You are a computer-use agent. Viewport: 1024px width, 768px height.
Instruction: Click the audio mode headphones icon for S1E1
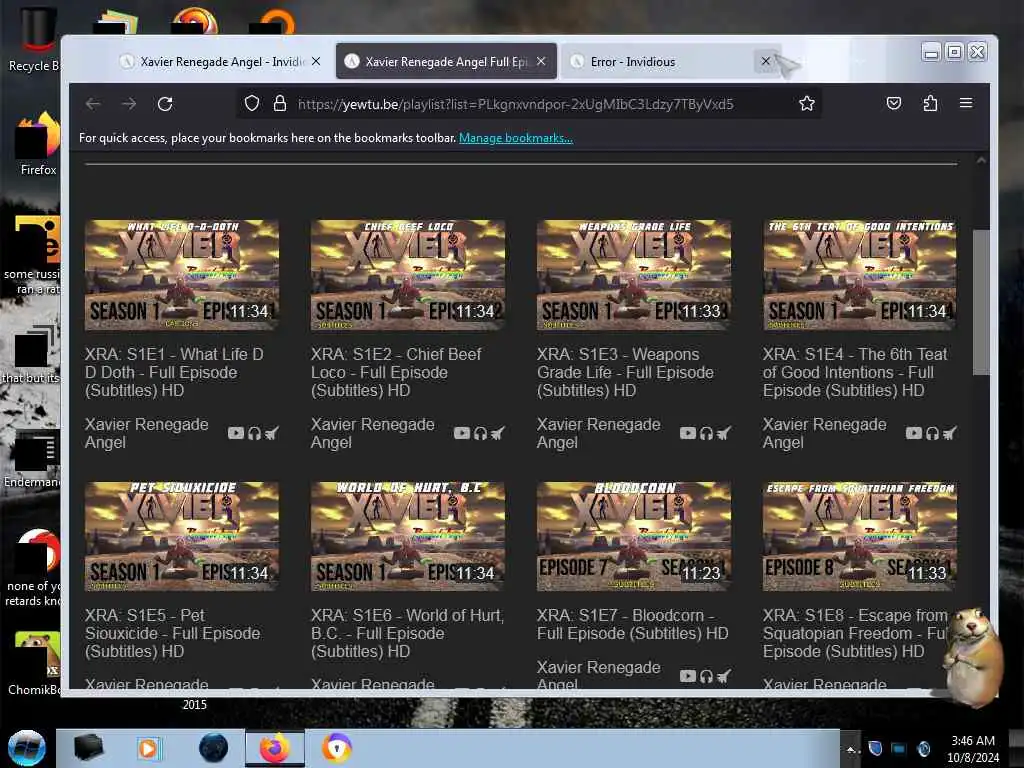point(255,433)
